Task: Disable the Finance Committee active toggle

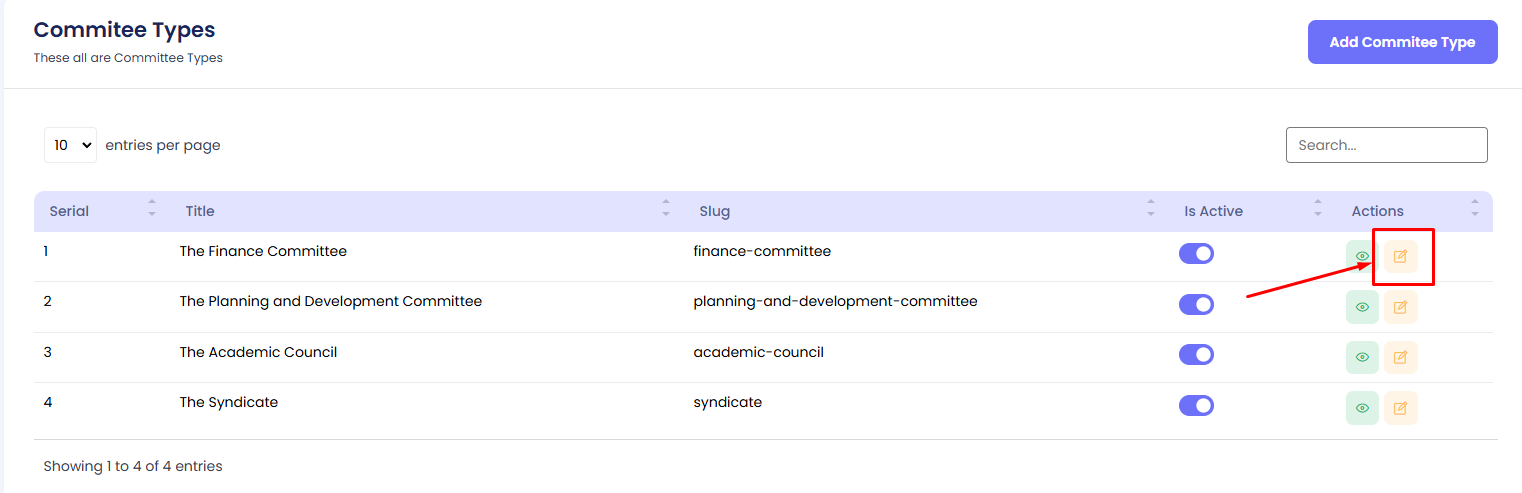Action: 1196,254
